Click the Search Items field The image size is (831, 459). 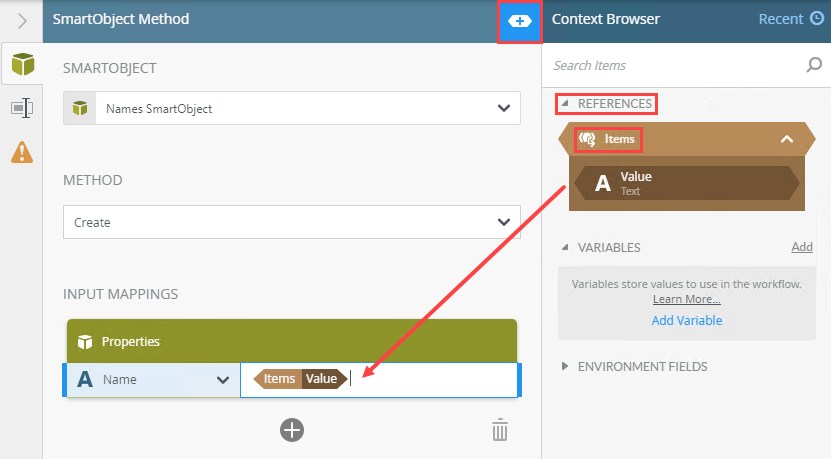click(x=676, y=66)
